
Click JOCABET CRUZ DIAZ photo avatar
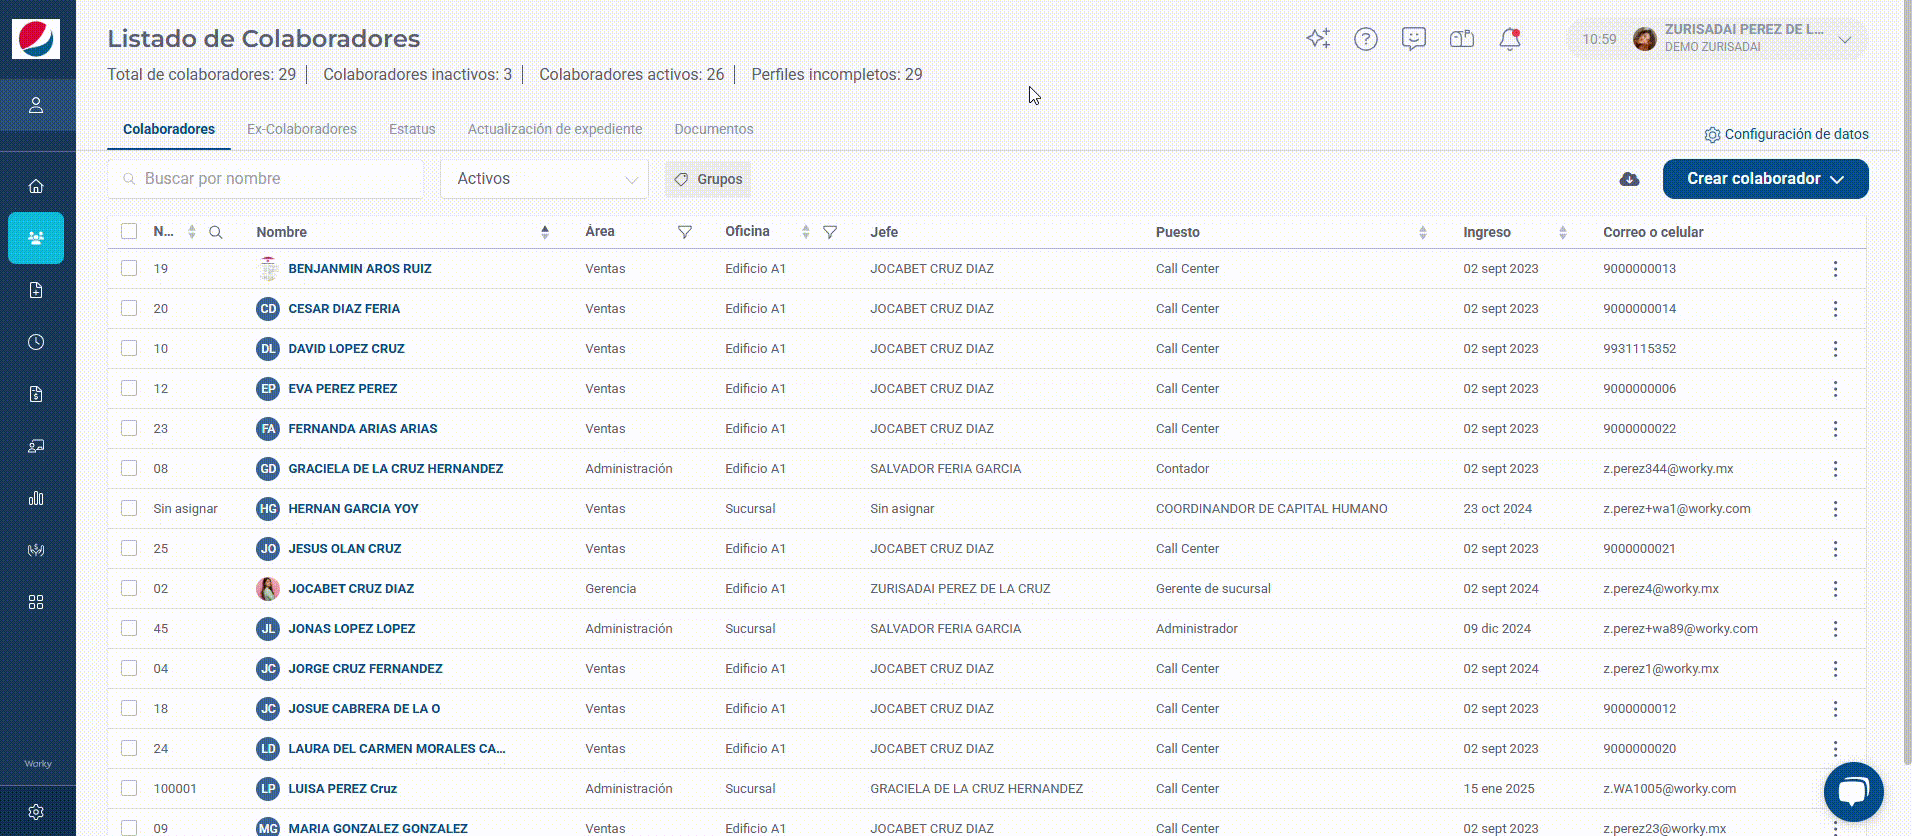pyautogui.click(x=268, y=589)
